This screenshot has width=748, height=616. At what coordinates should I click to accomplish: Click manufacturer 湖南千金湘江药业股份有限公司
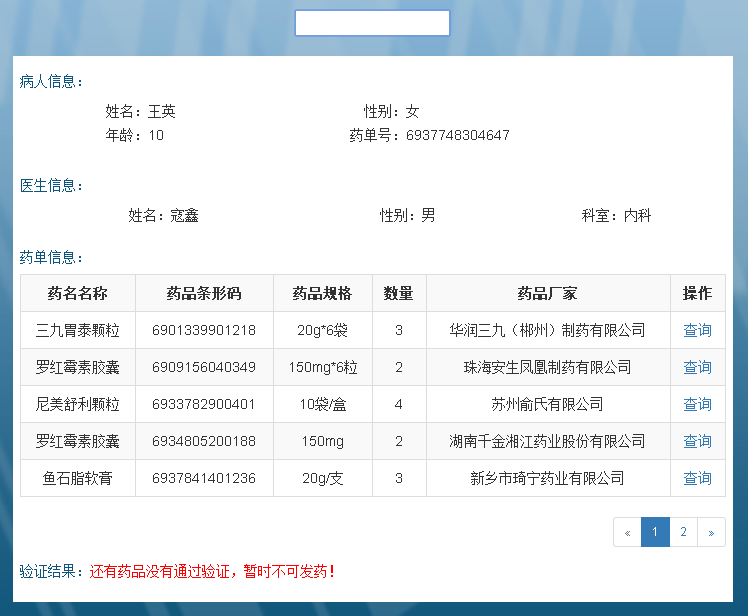(x=547, y=441)
